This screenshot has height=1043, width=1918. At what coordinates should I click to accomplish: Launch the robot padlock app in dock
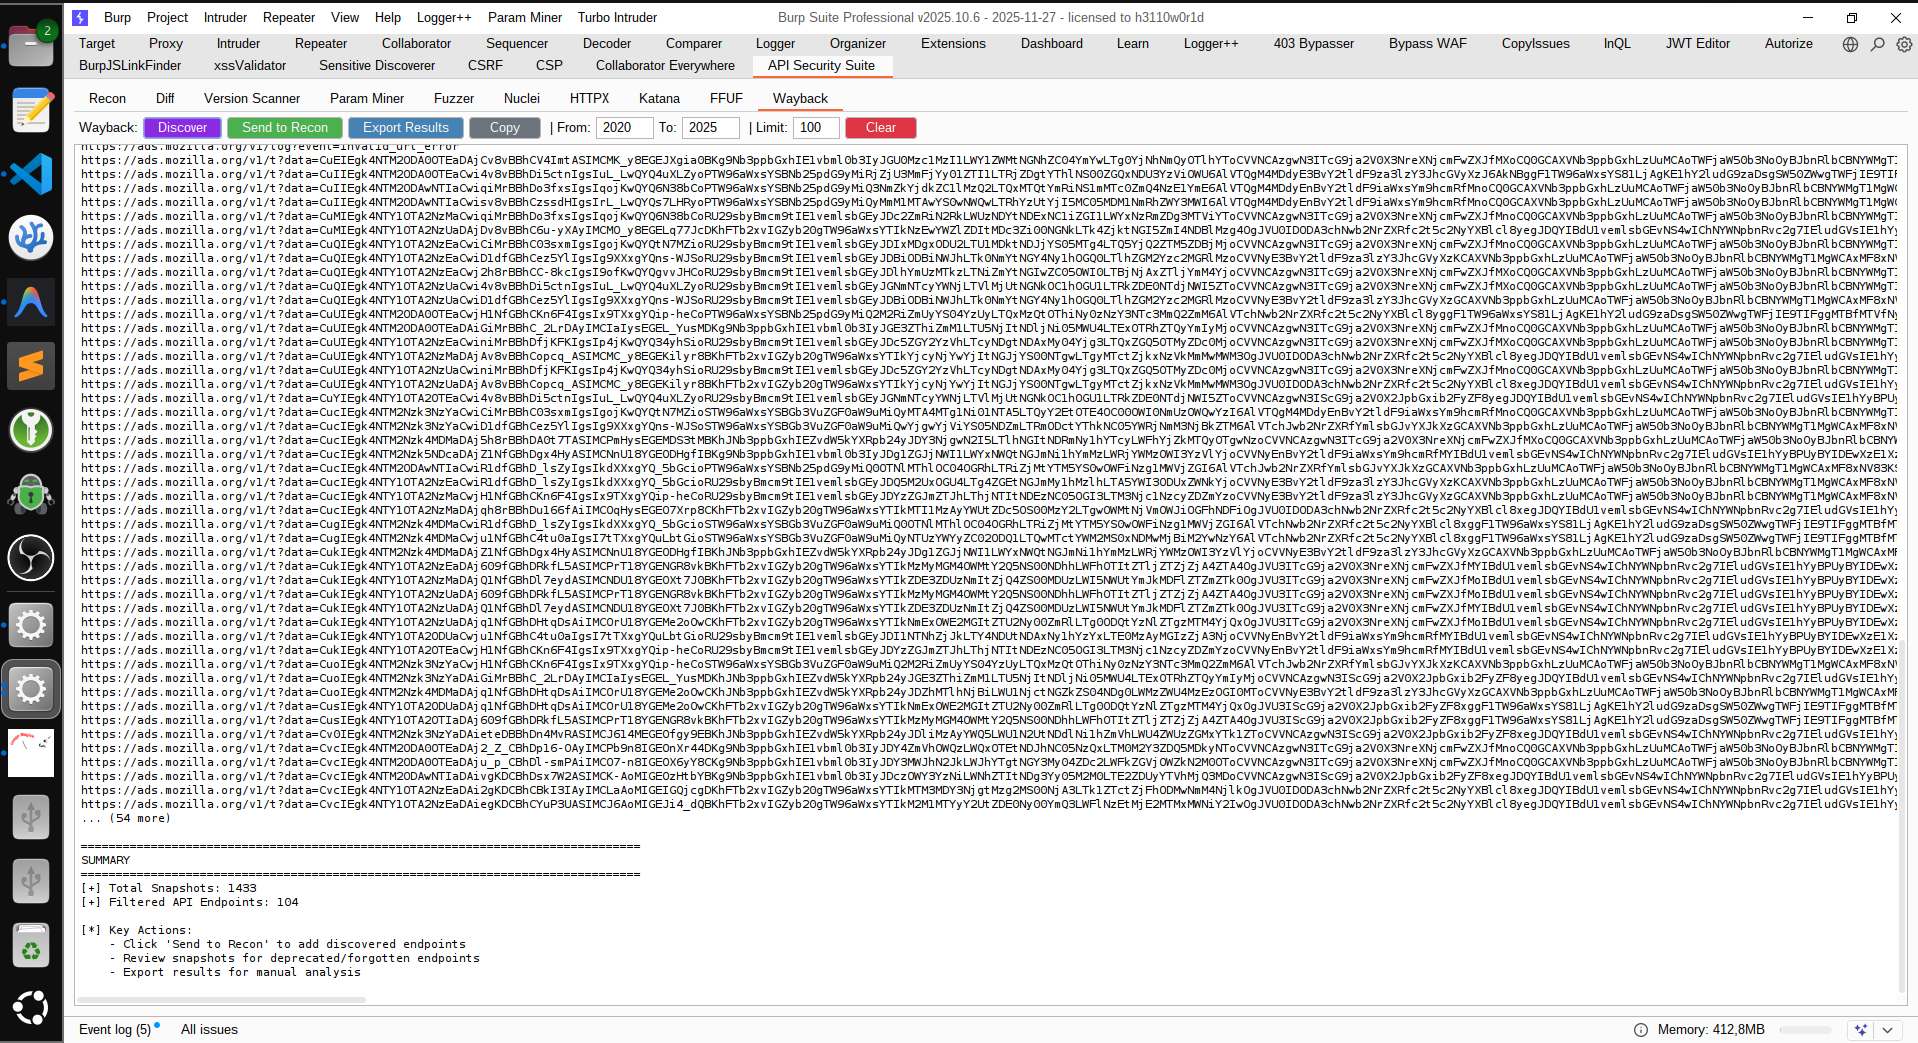tap(31, 494)
